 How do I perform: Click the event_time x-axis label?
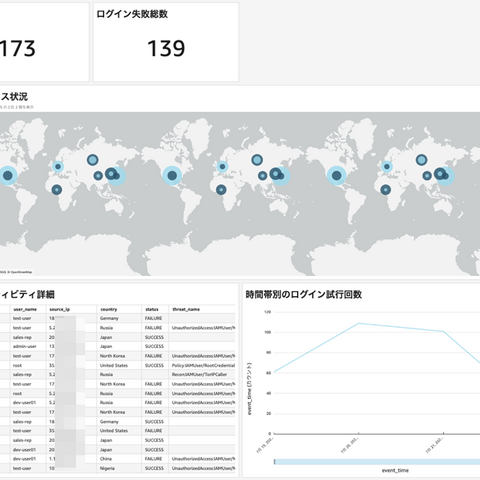395,470
